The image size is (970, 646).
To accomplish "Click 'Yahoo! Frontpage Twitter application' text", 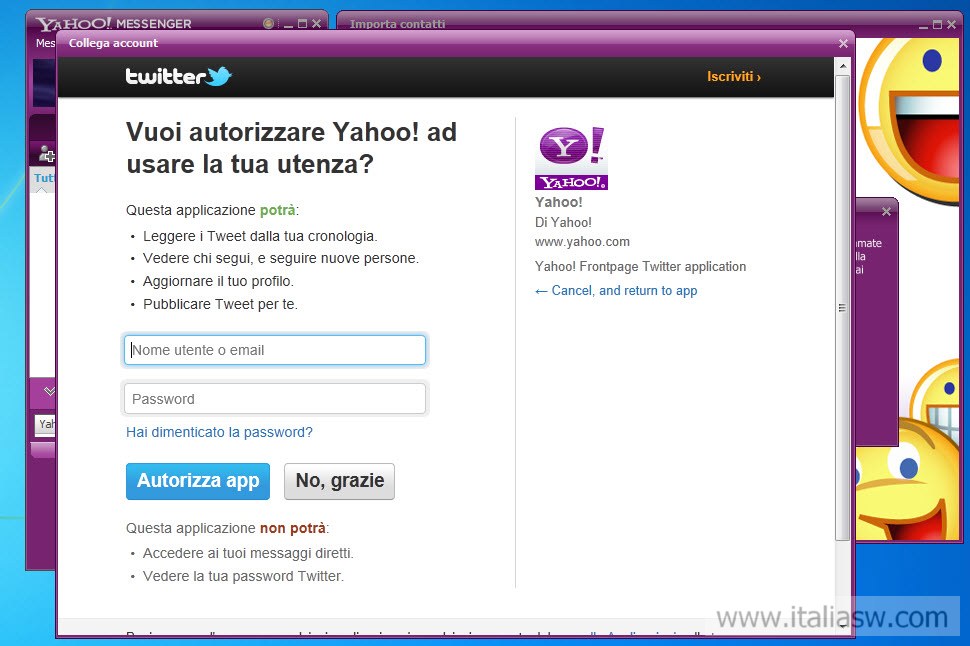I will coord(640,267).
